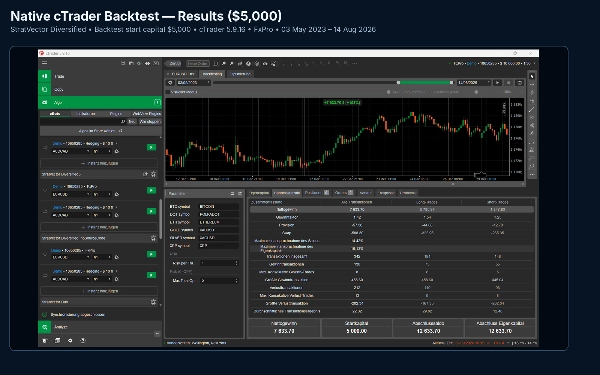Screen dimensions: 600x375
Task: Click the last icon in bottom-left toolbar row
Action: click(x=83, y=340)
